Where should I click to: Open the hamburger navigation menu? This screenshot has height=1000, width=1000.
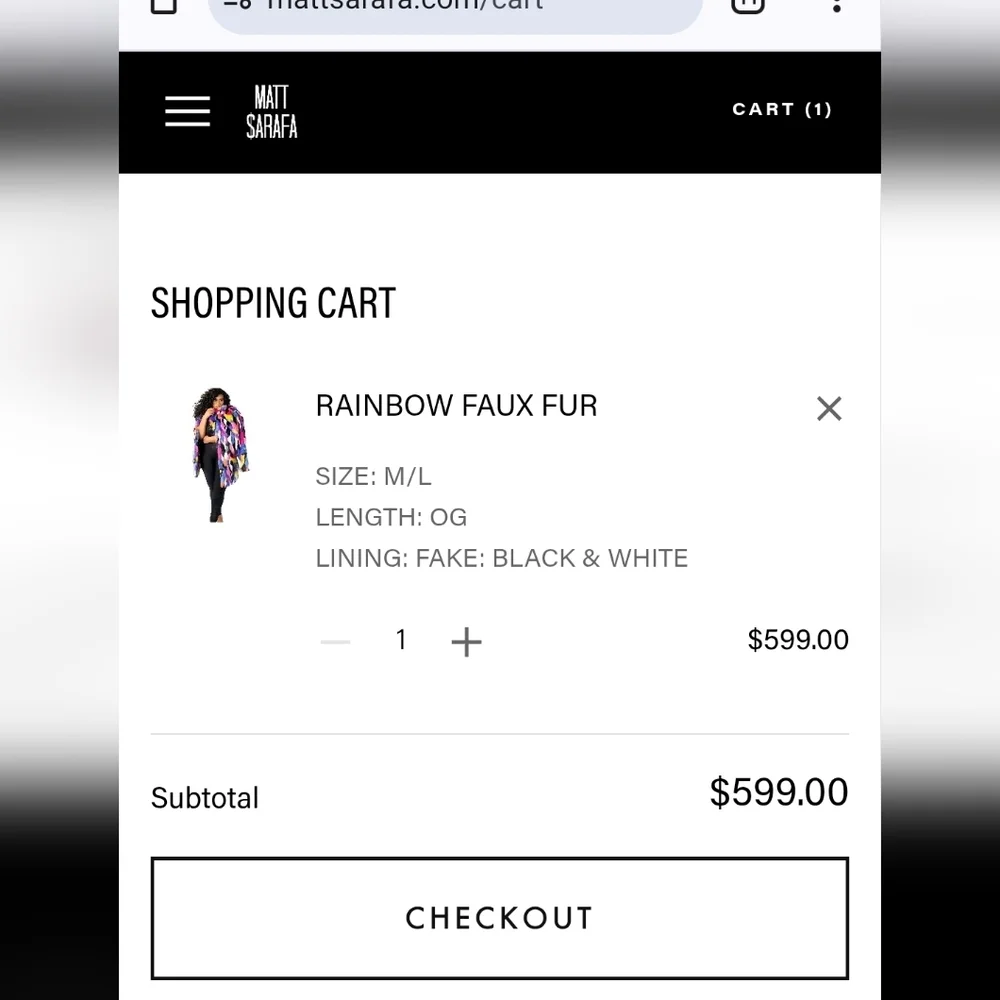point(188,111)
